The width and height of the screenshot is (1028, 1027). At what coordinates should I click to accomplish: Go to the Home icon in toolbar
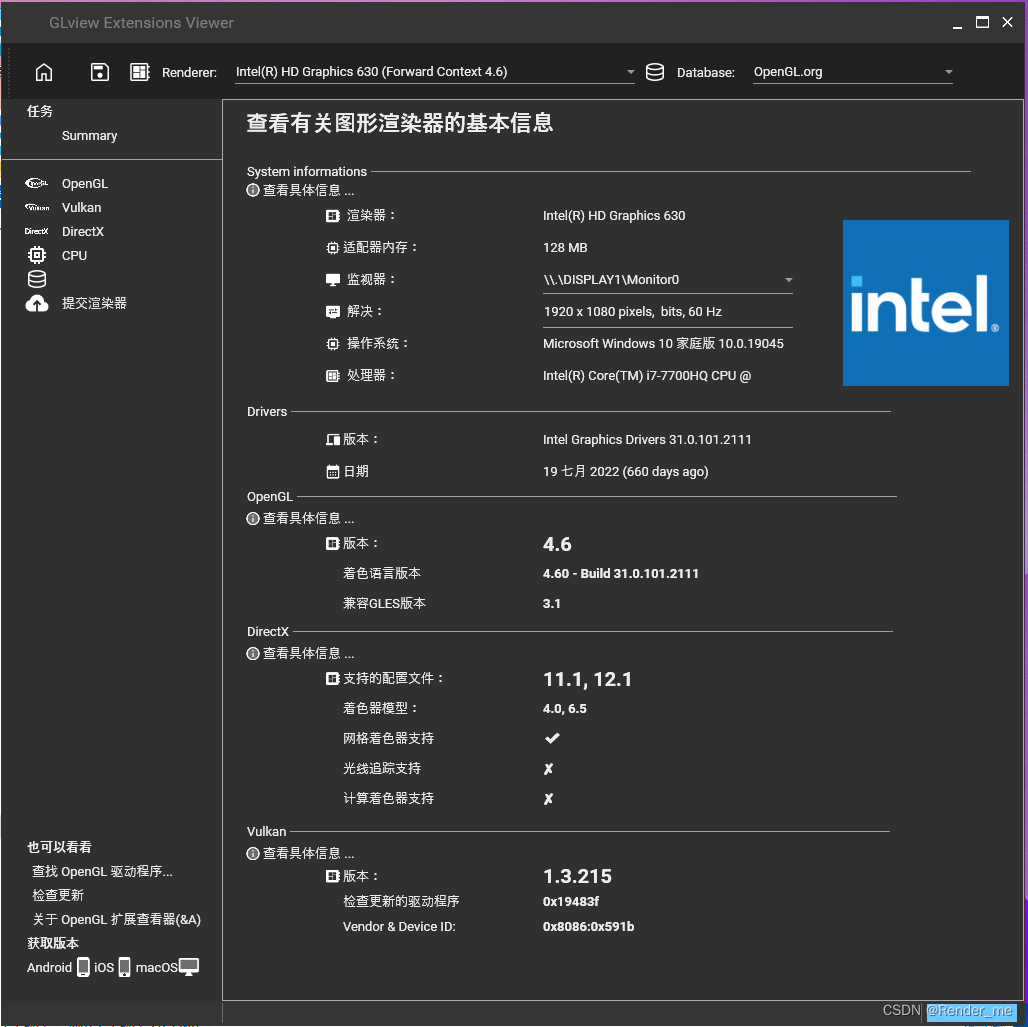click(x=44, y=72)
